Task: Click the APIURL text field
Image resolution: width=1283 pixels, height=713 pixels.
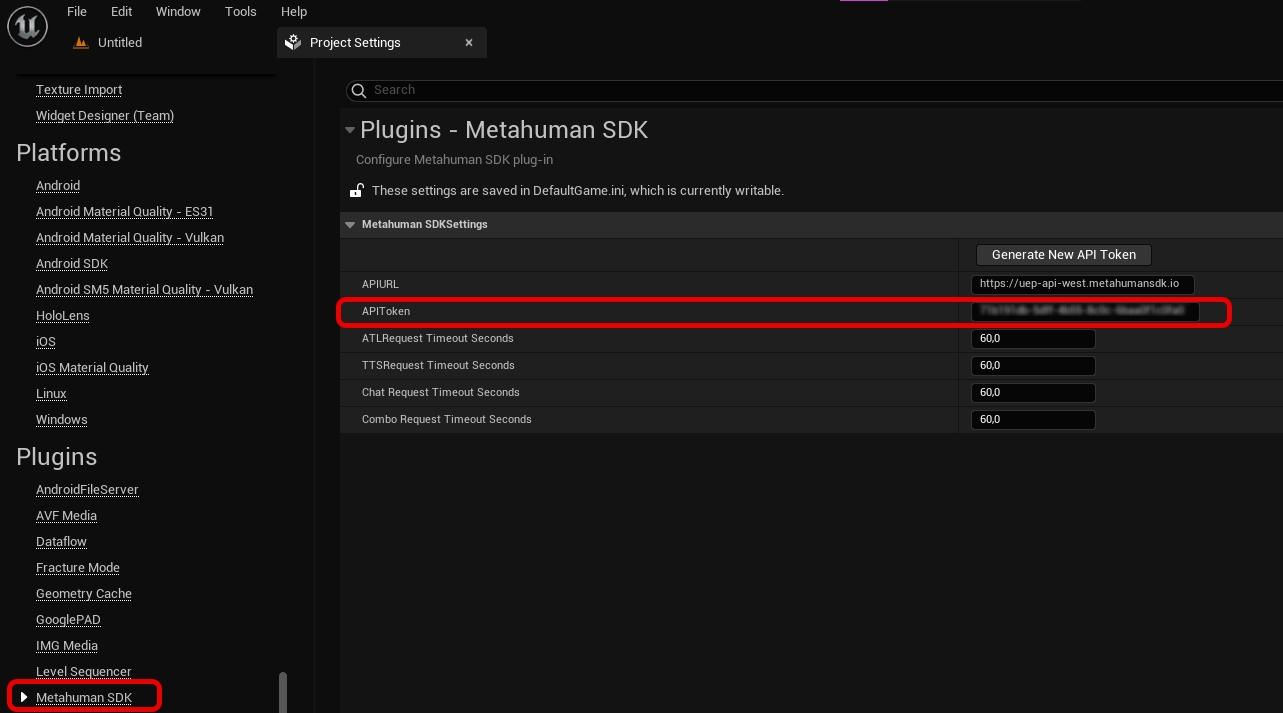Action: (1082, 284)
